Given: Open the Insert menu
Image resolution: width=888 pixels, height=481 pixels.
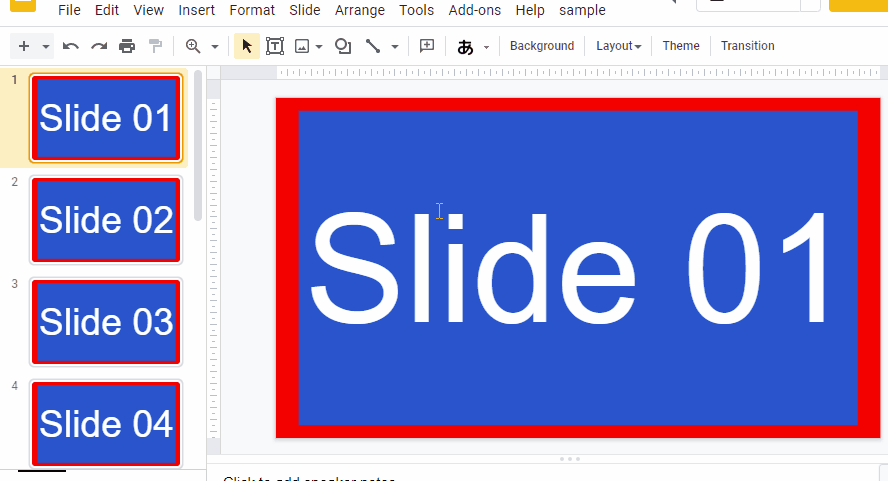Looking at the screenshot, I should (197, 10).
